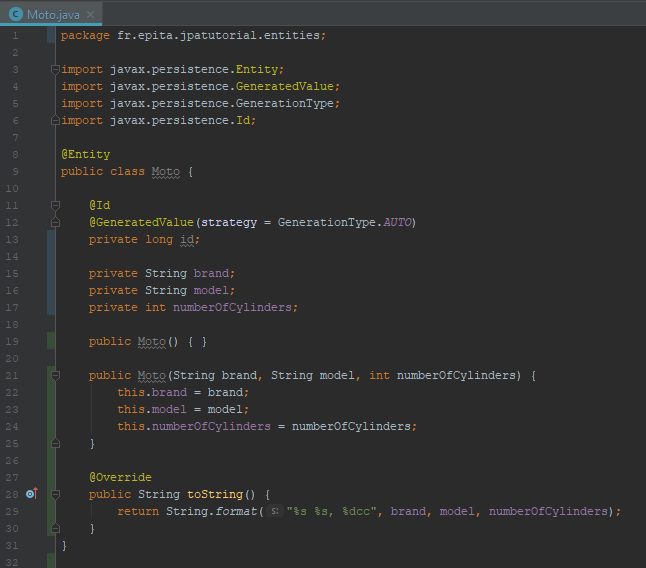646x568 pixels.
Task: Click the 'id' field name on line 13
Action: [x=187, y=239]
